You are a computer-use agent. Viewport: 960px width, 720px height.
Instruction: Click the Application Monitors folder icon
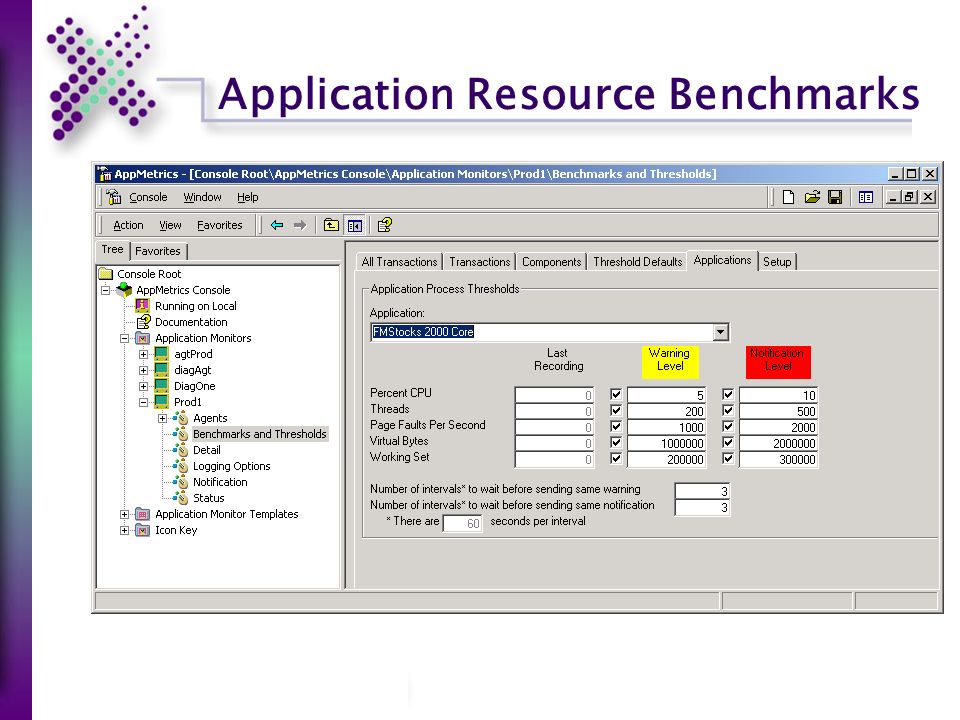pyautogui.click(x=143, y=338)
